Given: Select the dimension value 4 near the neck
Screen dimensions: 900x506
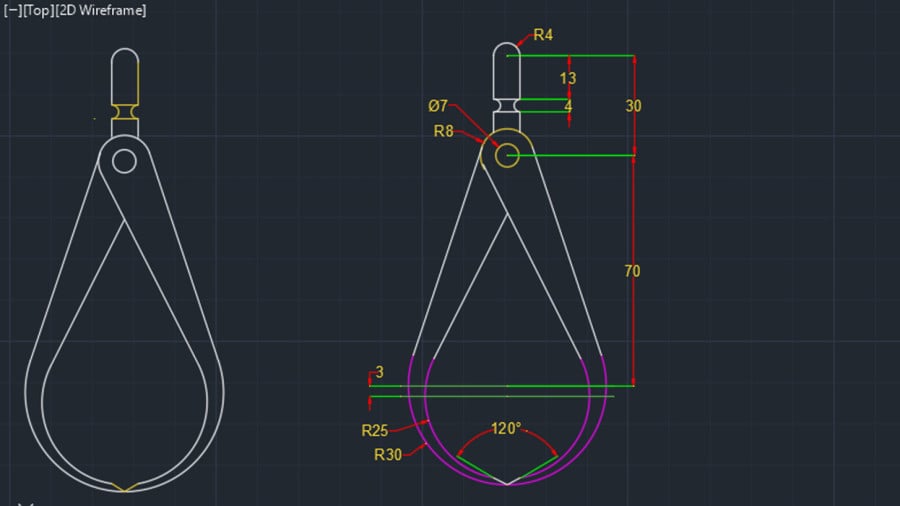Looking at the screenshot, I should tap(568, 106).
